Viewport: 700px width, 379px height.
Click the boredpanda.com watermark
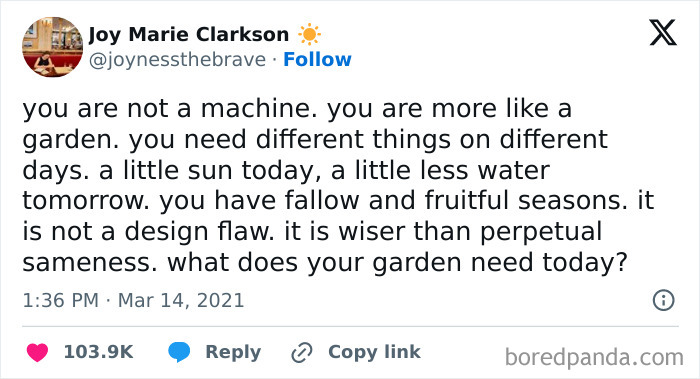tap(594, 358)
